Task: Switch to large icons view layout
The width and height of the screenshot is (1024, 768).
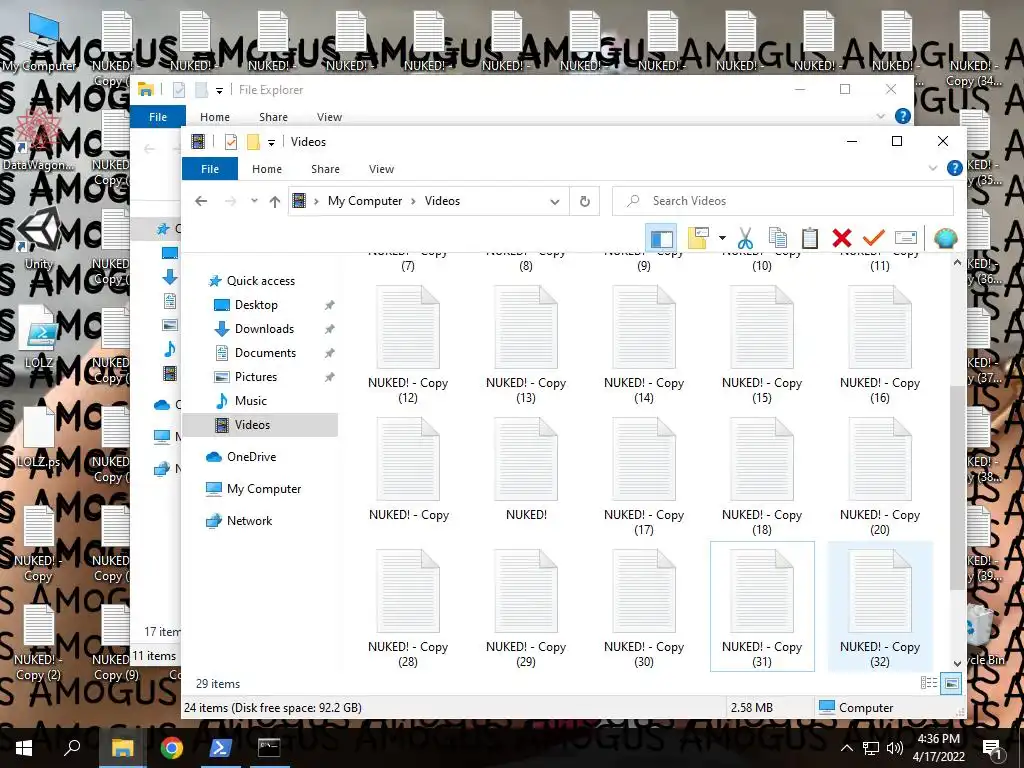Action: (952, 683)
